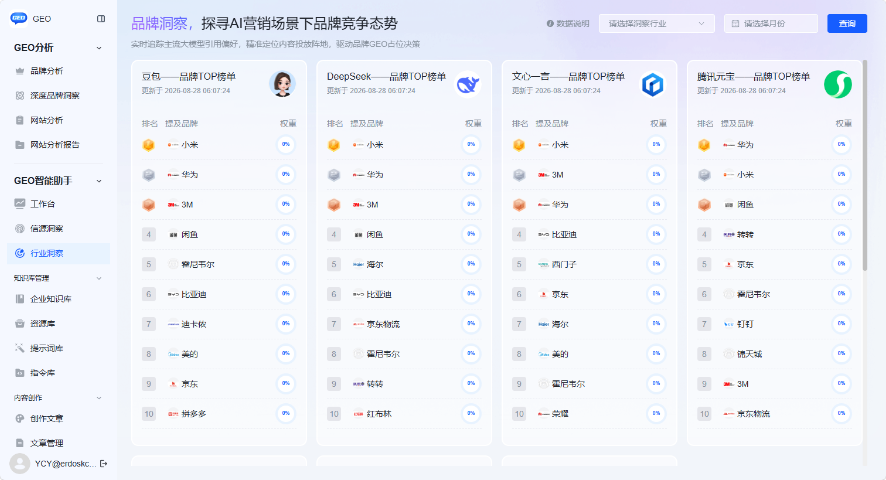This screenshot has height=480, width=886.
Task: Collapse the 内容创作 group
Action: (99, 398)
